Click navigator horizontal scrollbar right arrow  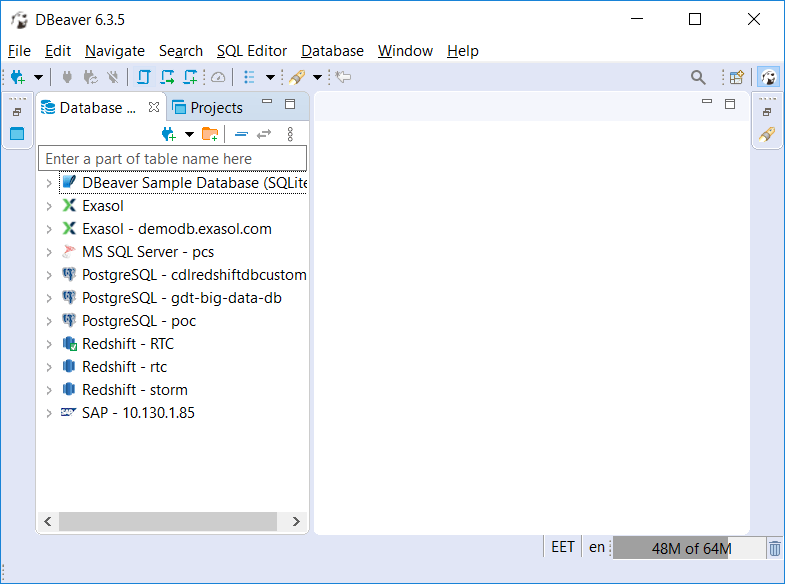pos(296,521)
